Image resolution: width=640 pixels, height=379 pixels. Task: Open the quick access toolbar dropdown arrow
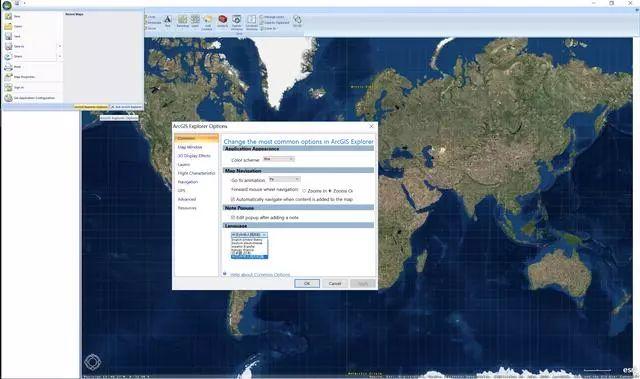pos(24,3)
